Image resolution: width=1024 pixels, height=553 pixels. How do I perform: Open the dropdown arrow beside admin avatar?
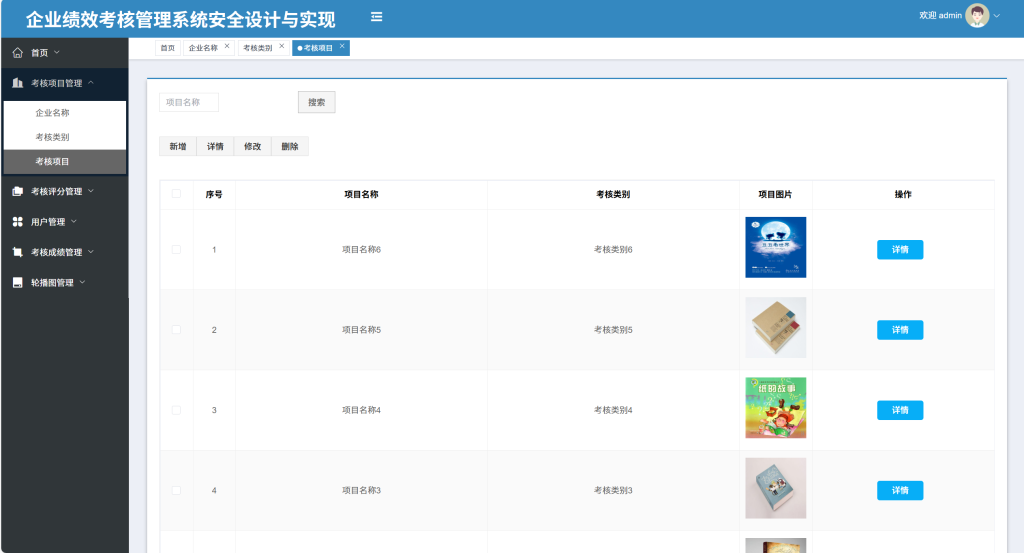click(x=997, y=16)
